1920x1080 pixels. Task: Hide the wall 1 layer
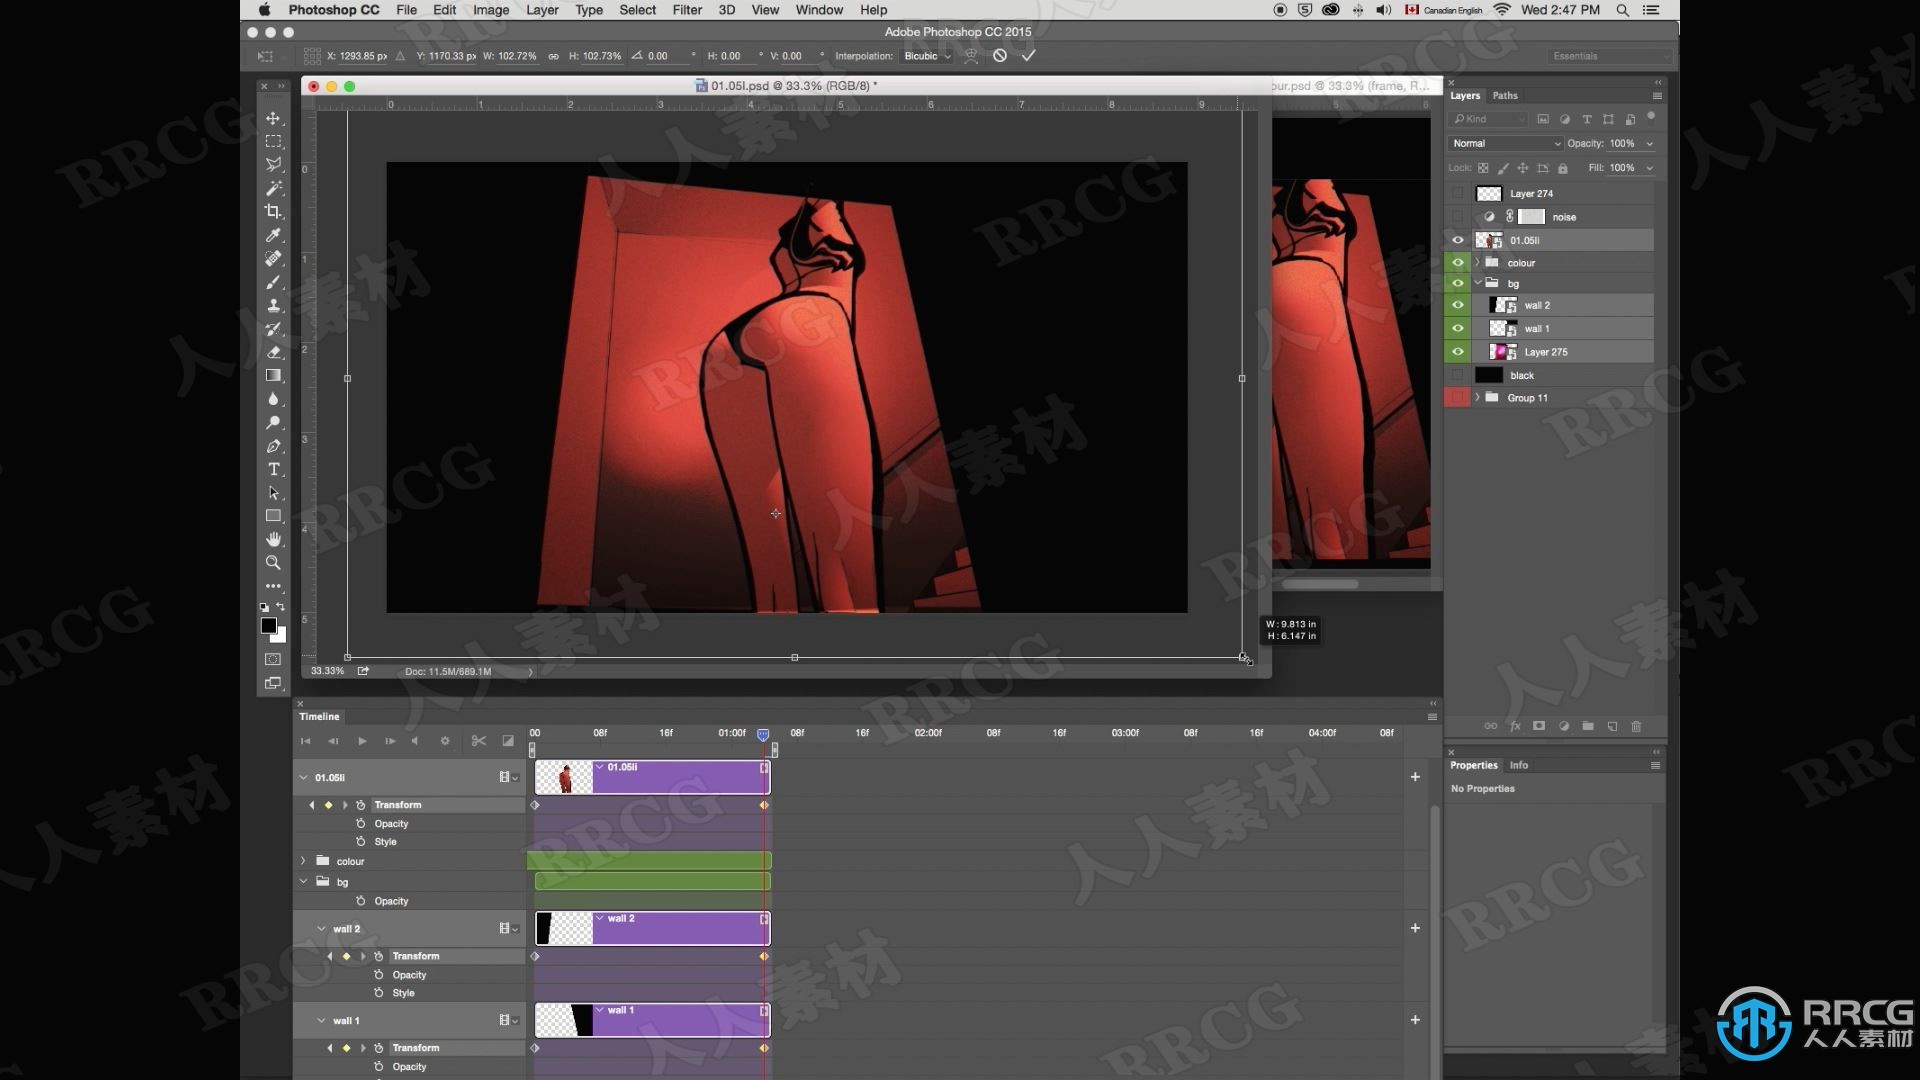tap(1457, 328)
